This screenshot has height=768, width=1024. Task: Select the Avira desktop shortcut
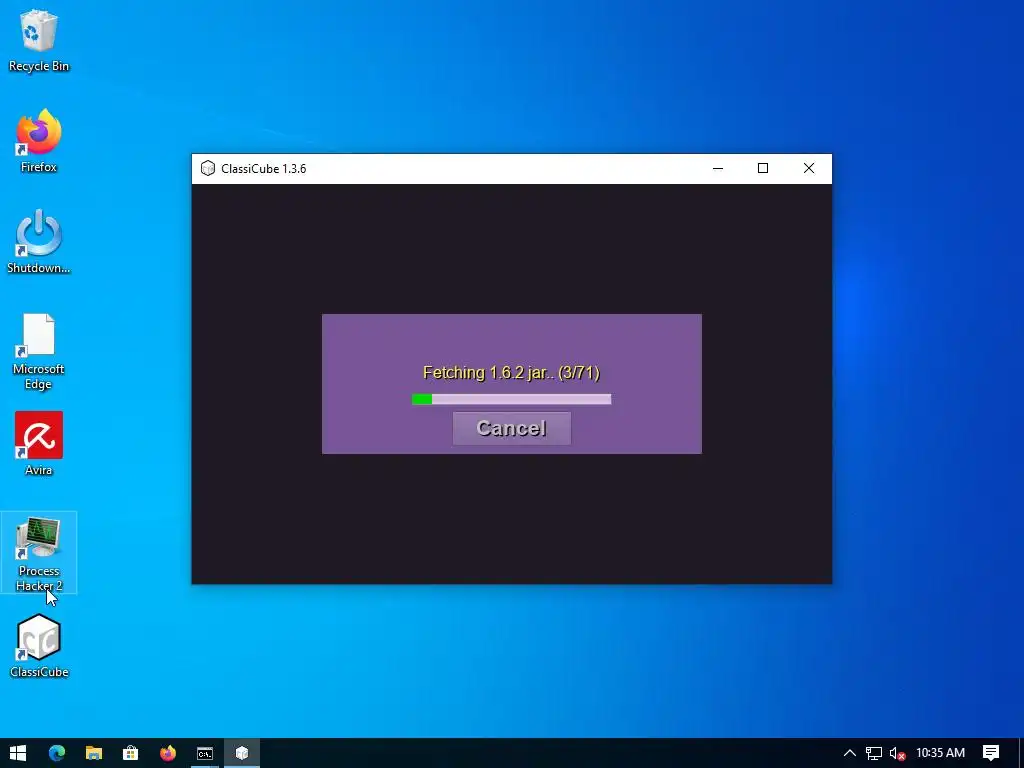(39, 444)
